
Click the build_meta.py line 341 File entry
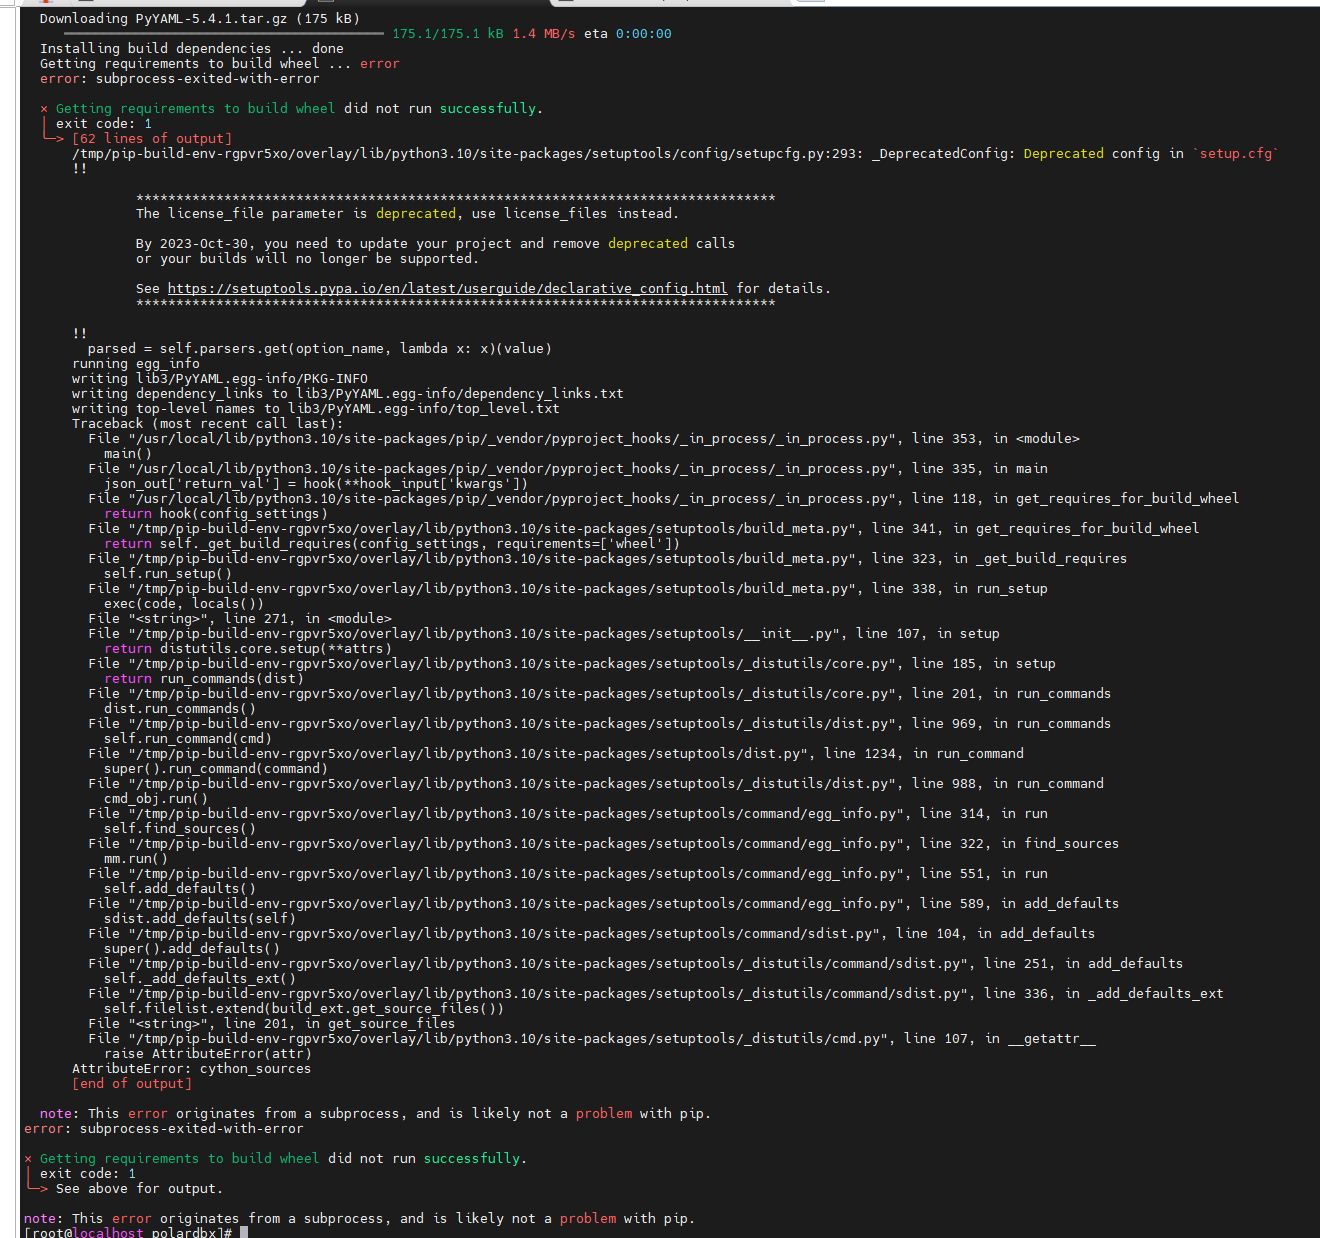tap(643, 529)
